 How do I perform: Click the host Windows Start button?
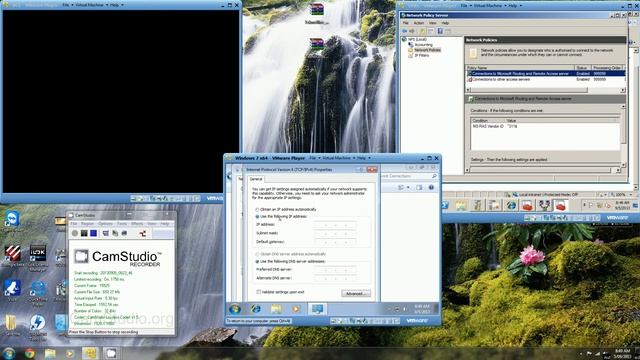click(9, 353)
